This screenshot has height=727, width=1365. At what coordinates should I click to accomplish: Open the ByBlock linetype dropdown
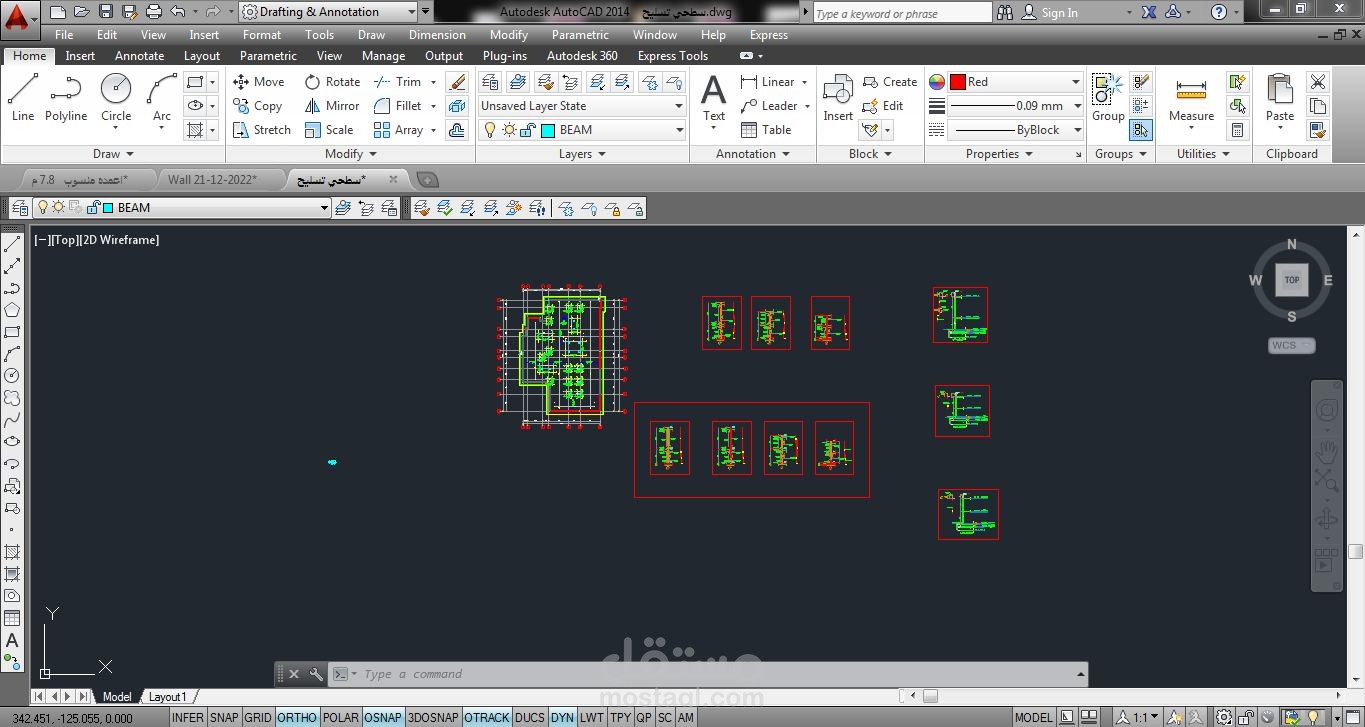[1015, 130]
